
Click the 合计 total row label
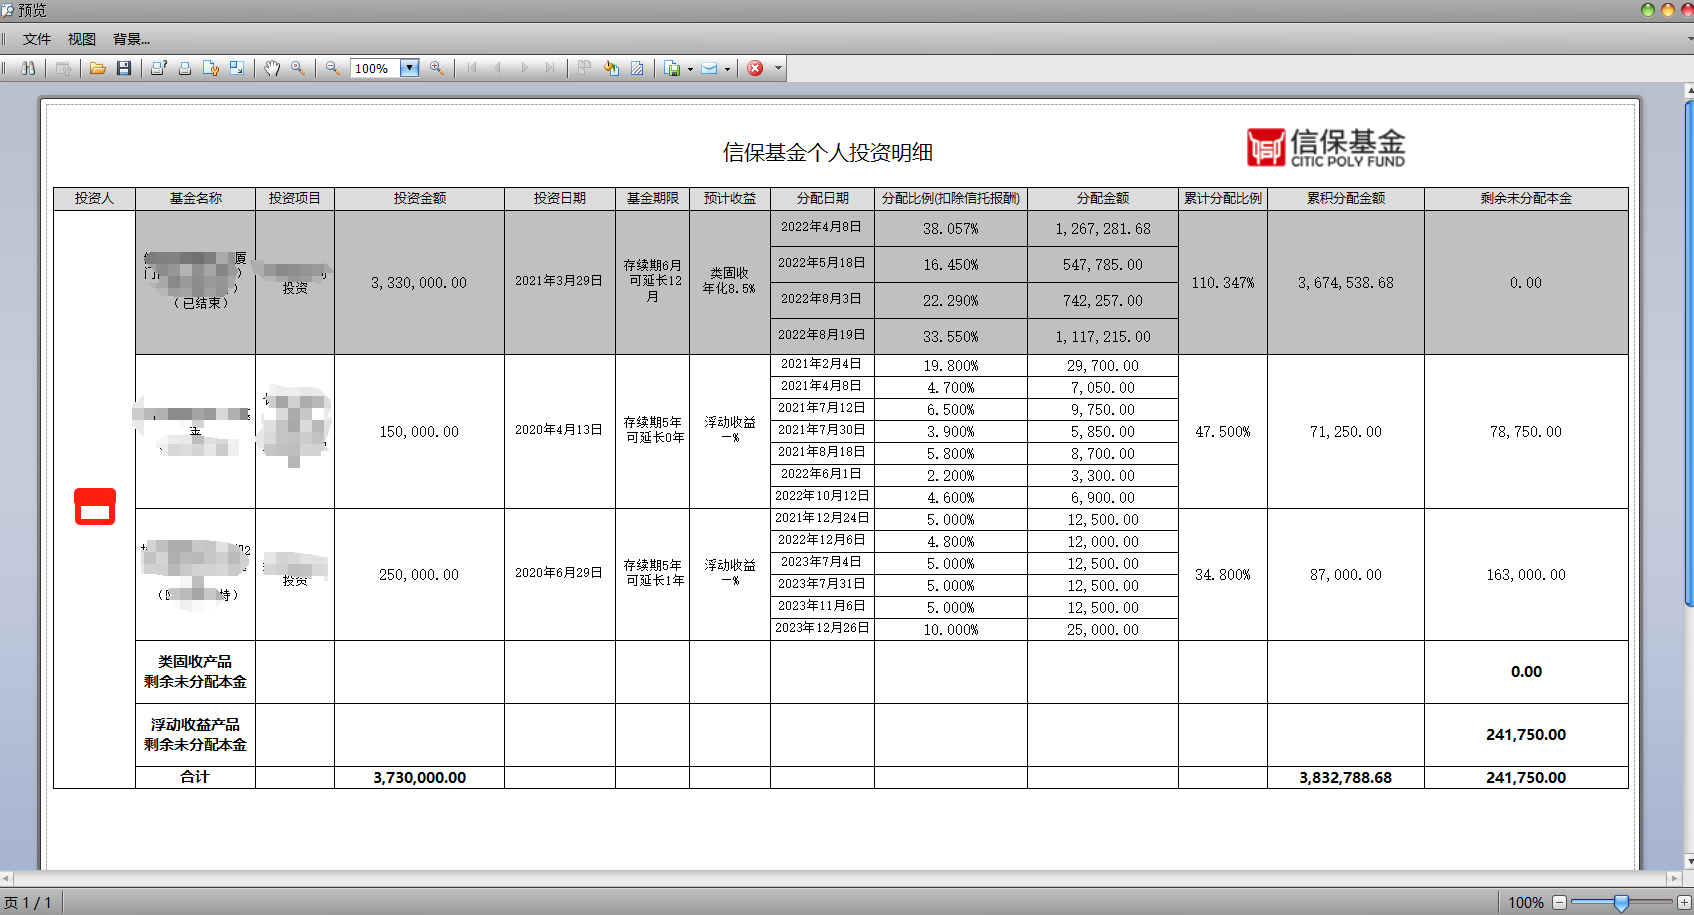(195, 777)
